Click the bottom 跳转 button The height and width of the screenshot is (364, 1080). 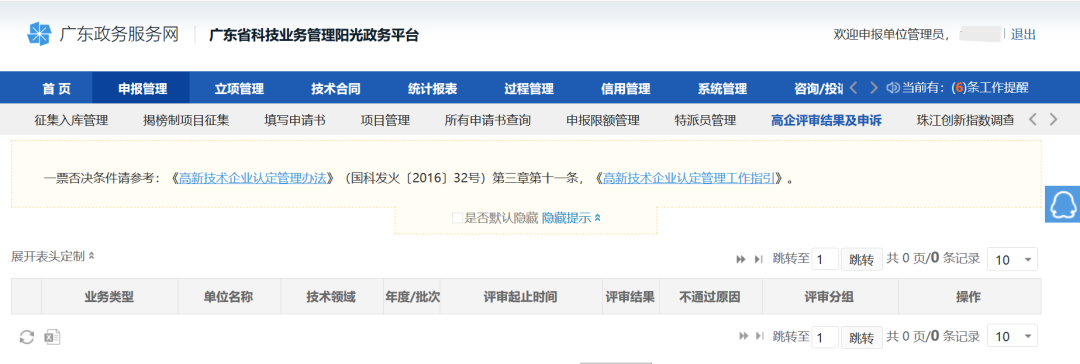861,337
